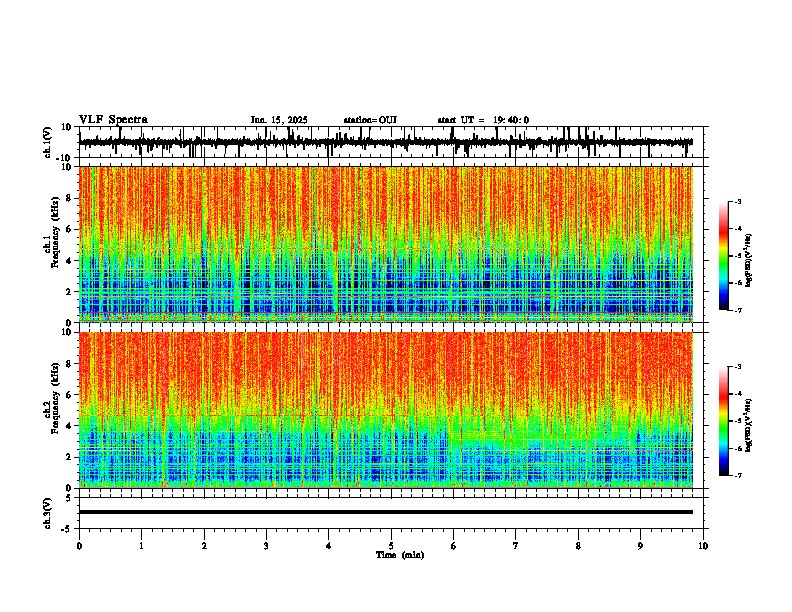Viewport: 792px width, 612px height.
Task: Click the 4 kHz tick on ch.1 spectrogram
Action: click(69, 261)
